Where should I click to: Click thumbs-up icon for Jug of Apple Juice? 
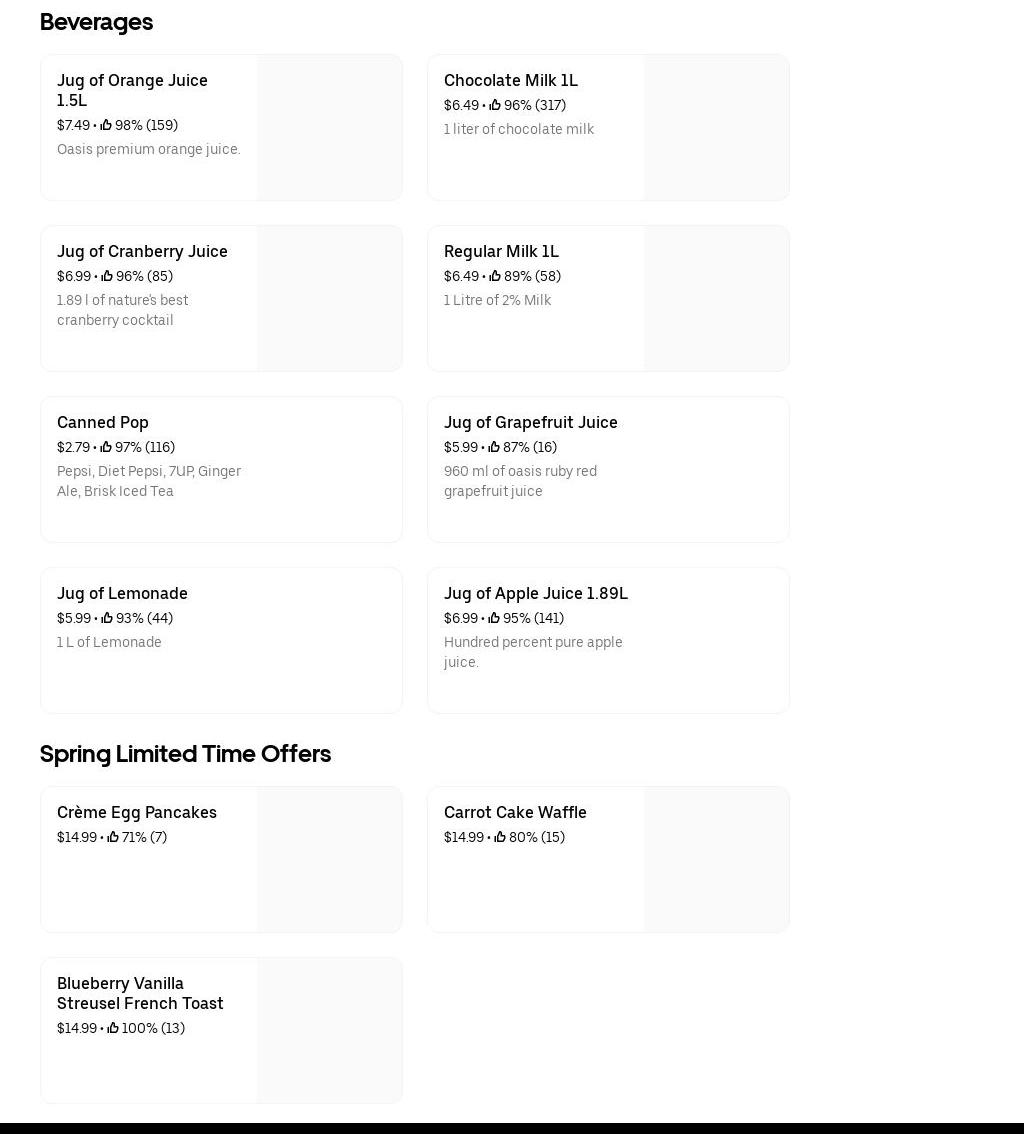pos(494,618)
